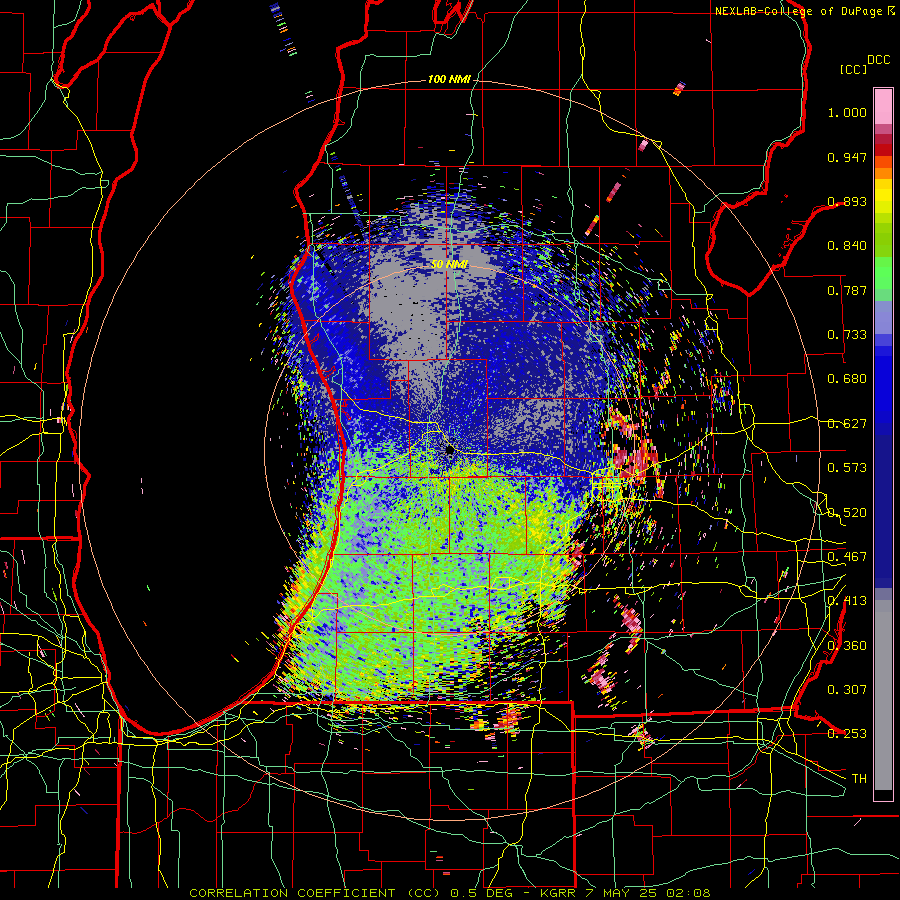Select the 0.893 scale value
900x900 pixels.
point(847,201)
